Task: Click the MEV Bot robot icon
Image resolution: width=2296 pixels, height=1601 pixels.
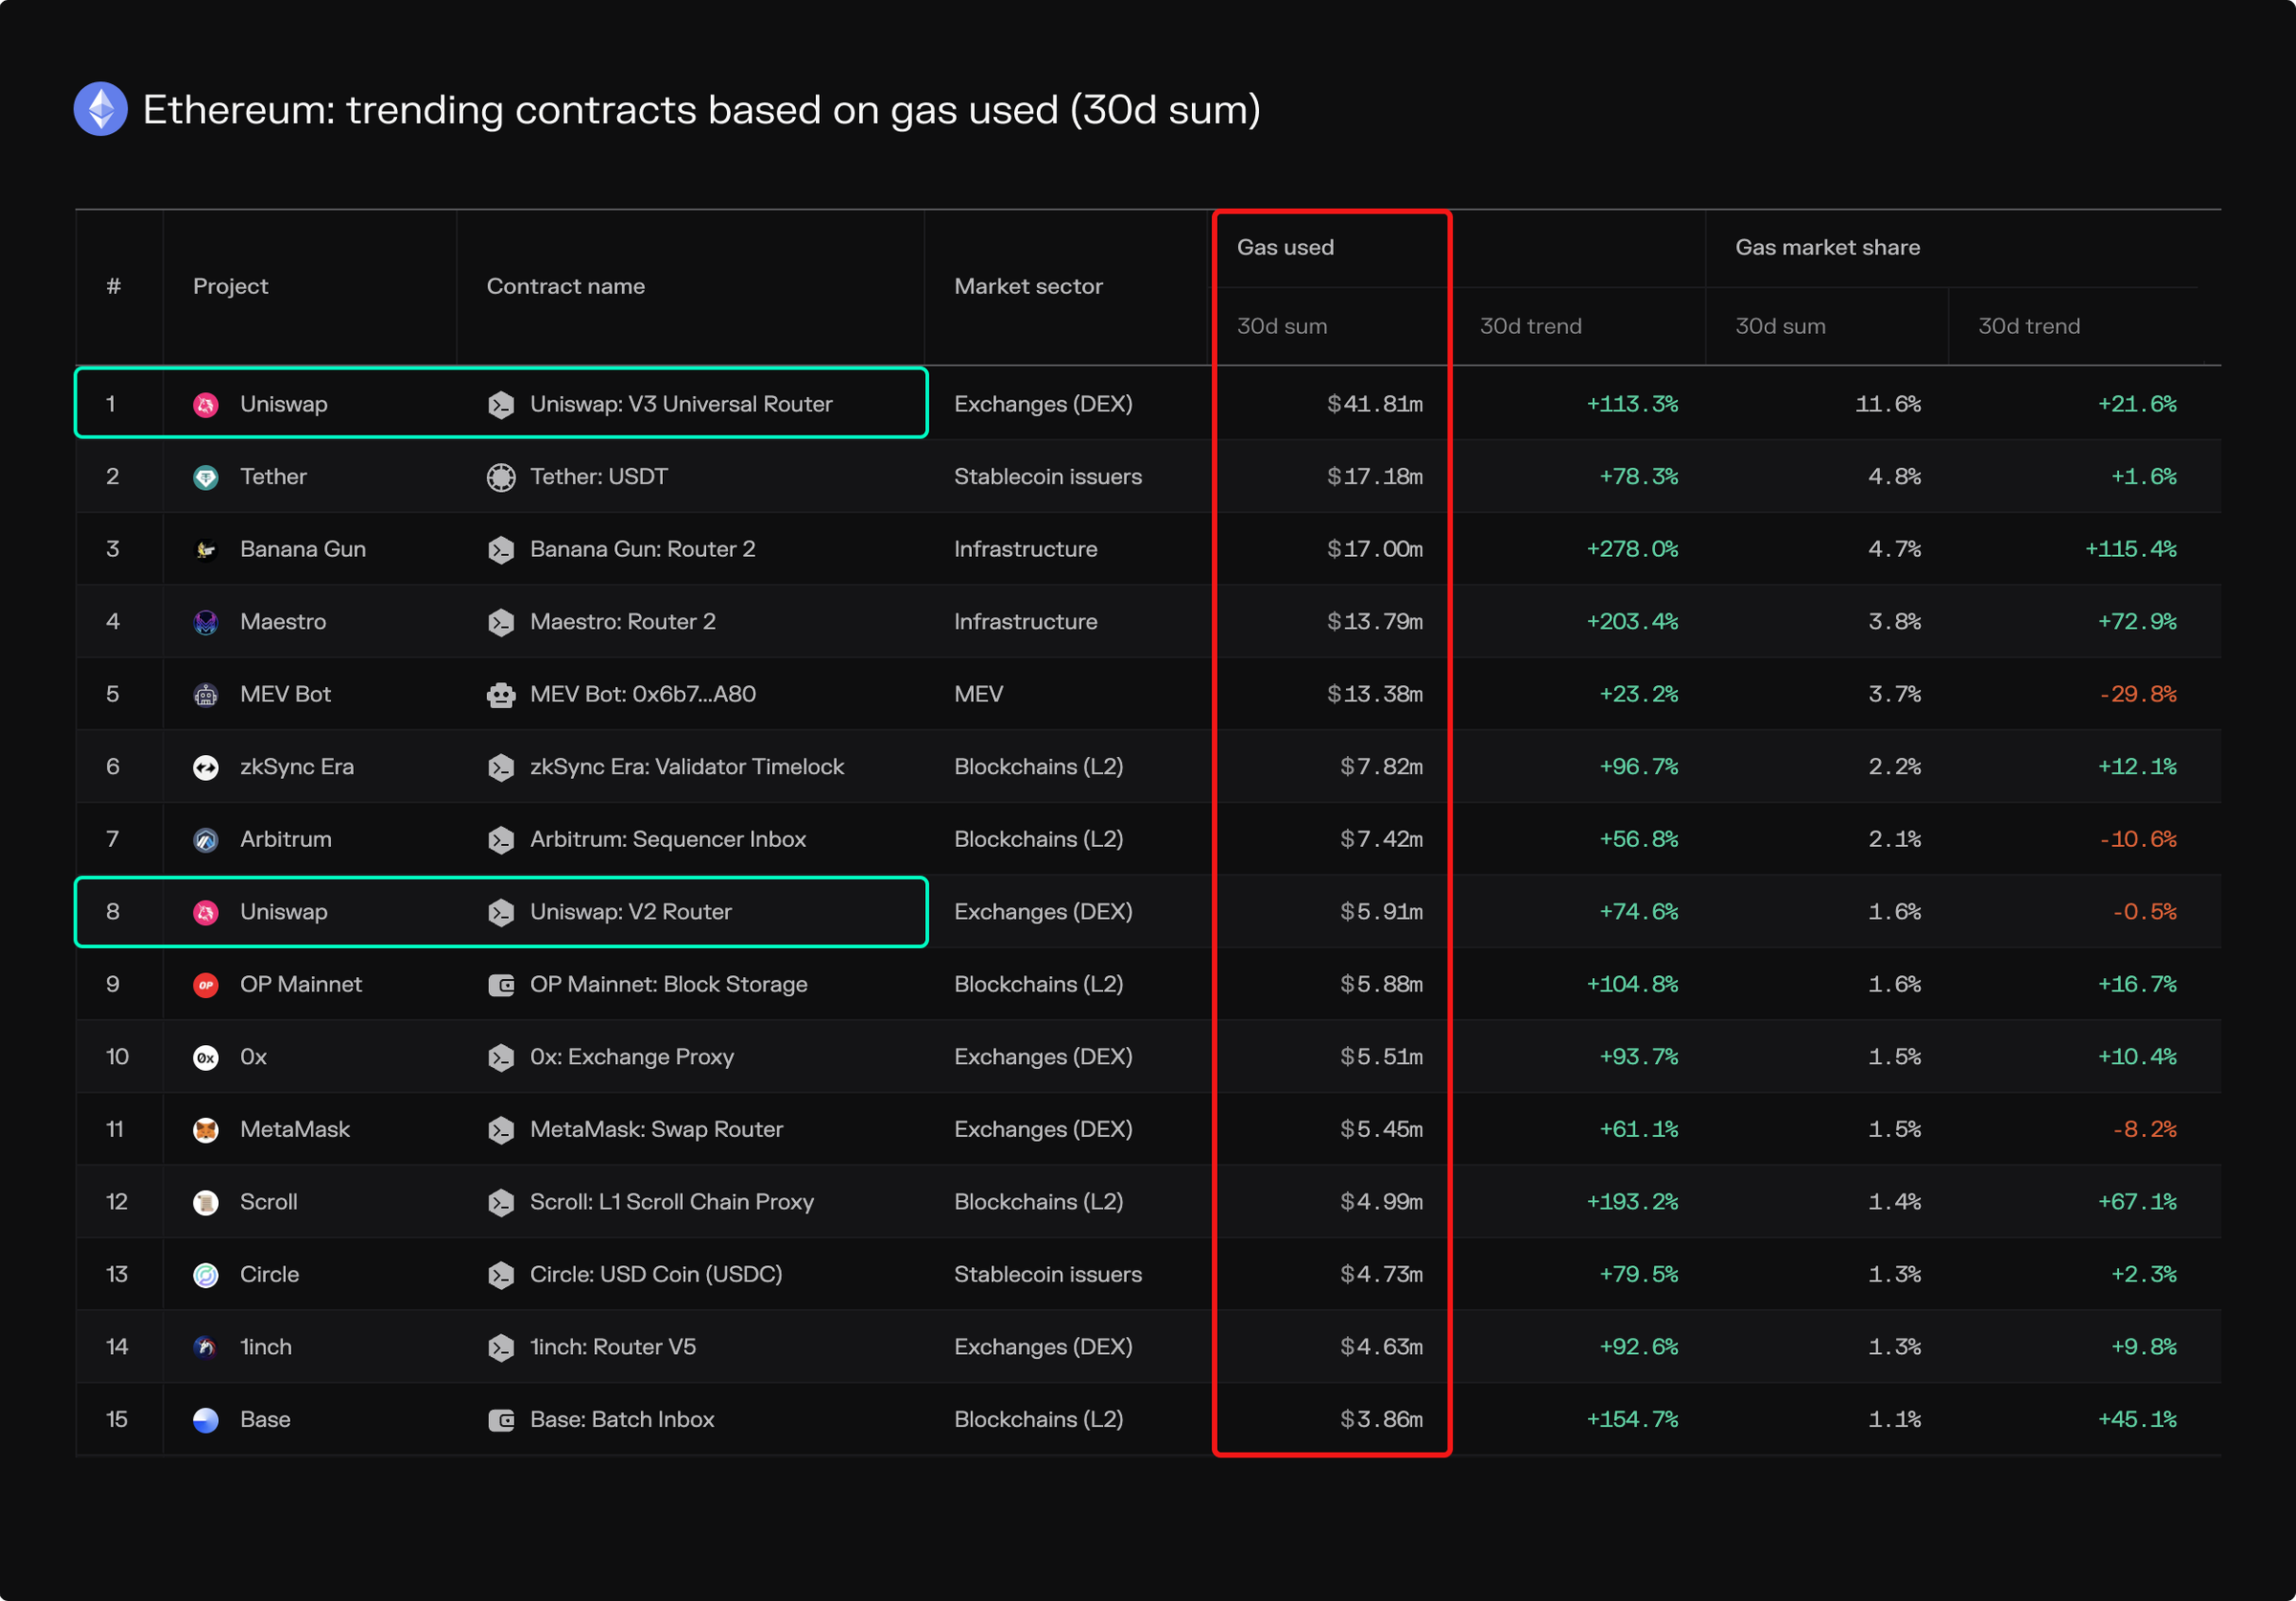Action: pos(206,694)
